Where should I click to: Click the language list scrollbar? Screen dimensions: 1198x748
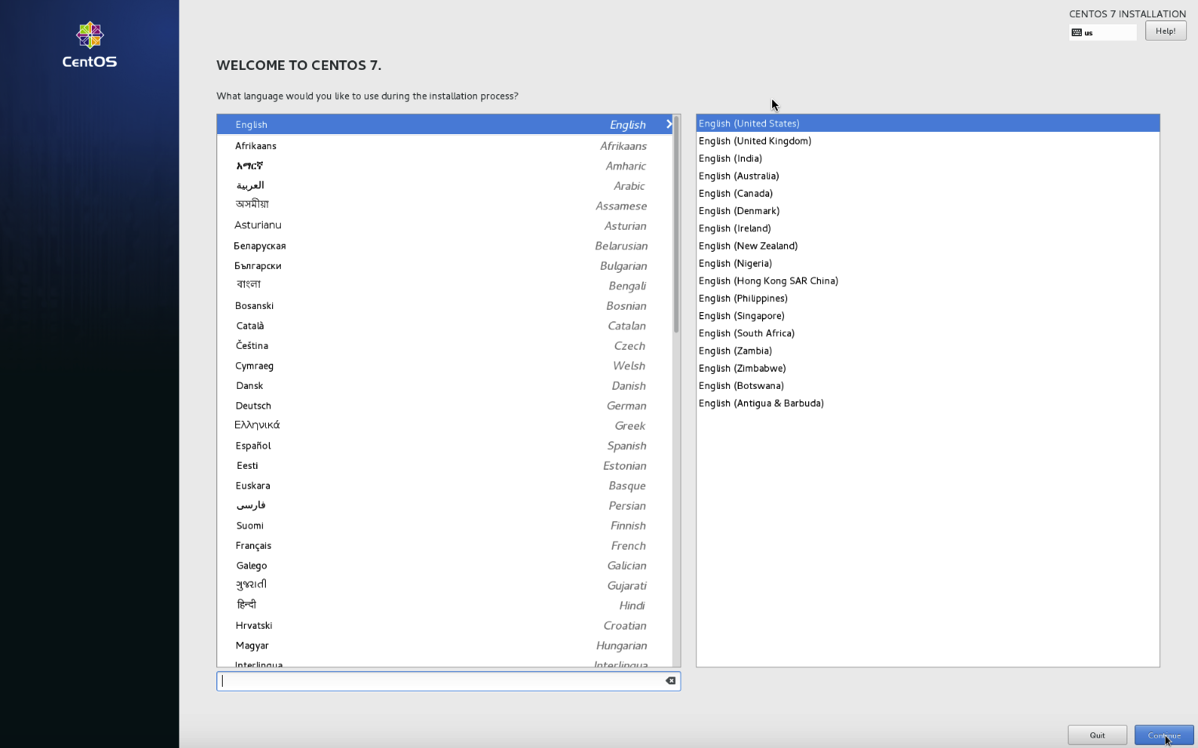pos(676,225)
